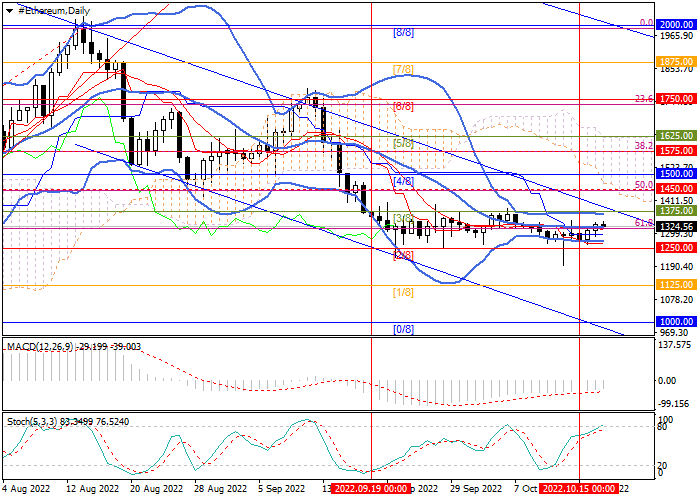Click the blue [4/8] level label

click(403, 181)
